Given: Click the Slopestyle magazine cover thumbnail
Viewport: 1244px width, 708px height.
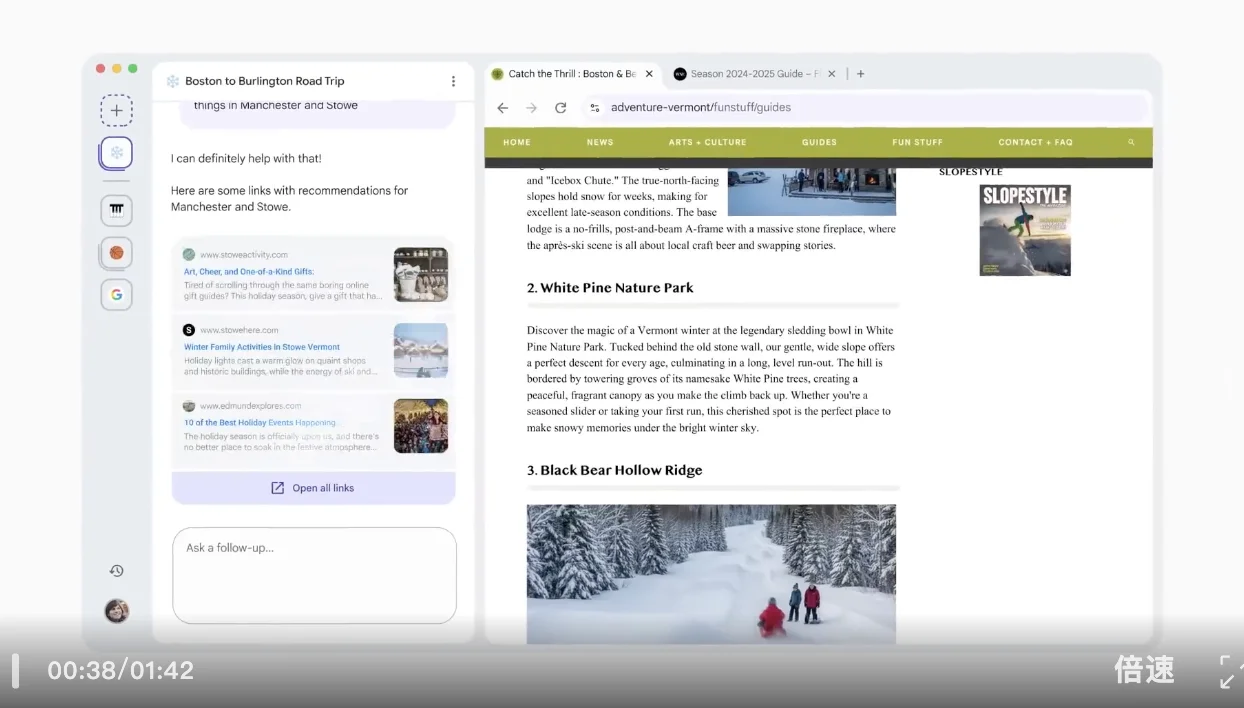Looking at the screenshot, I should click(1024, 230).
